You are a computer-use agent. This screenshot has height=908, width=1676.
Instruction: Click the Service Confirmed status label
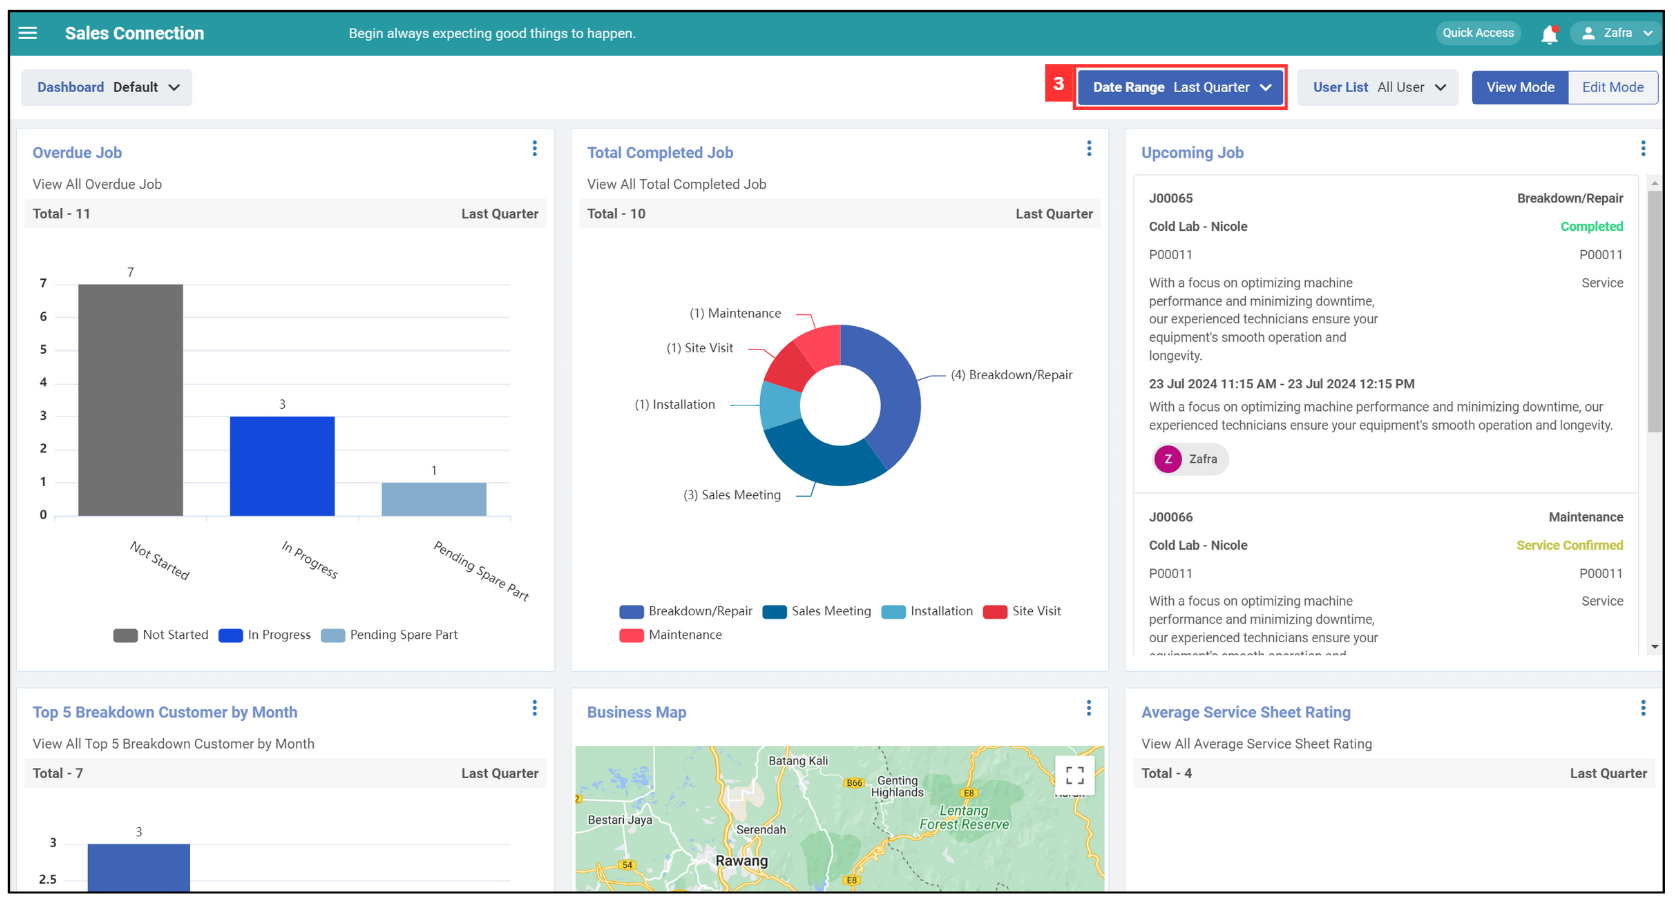(x=1569, y=545)
